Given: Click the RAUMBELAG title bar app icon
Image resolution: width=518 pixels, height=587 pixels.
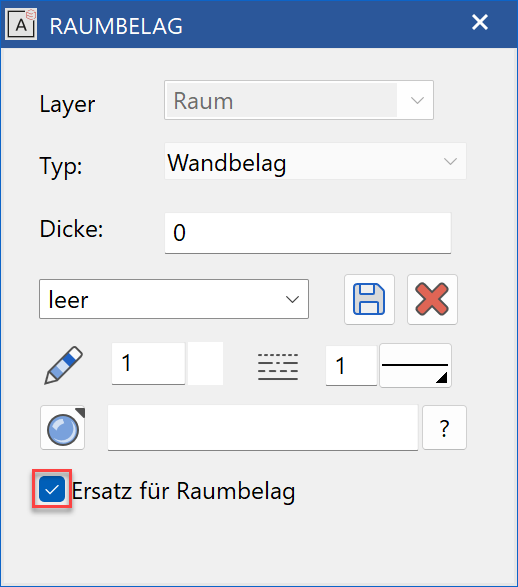Looking at the screenshot, I should point(21,25).
